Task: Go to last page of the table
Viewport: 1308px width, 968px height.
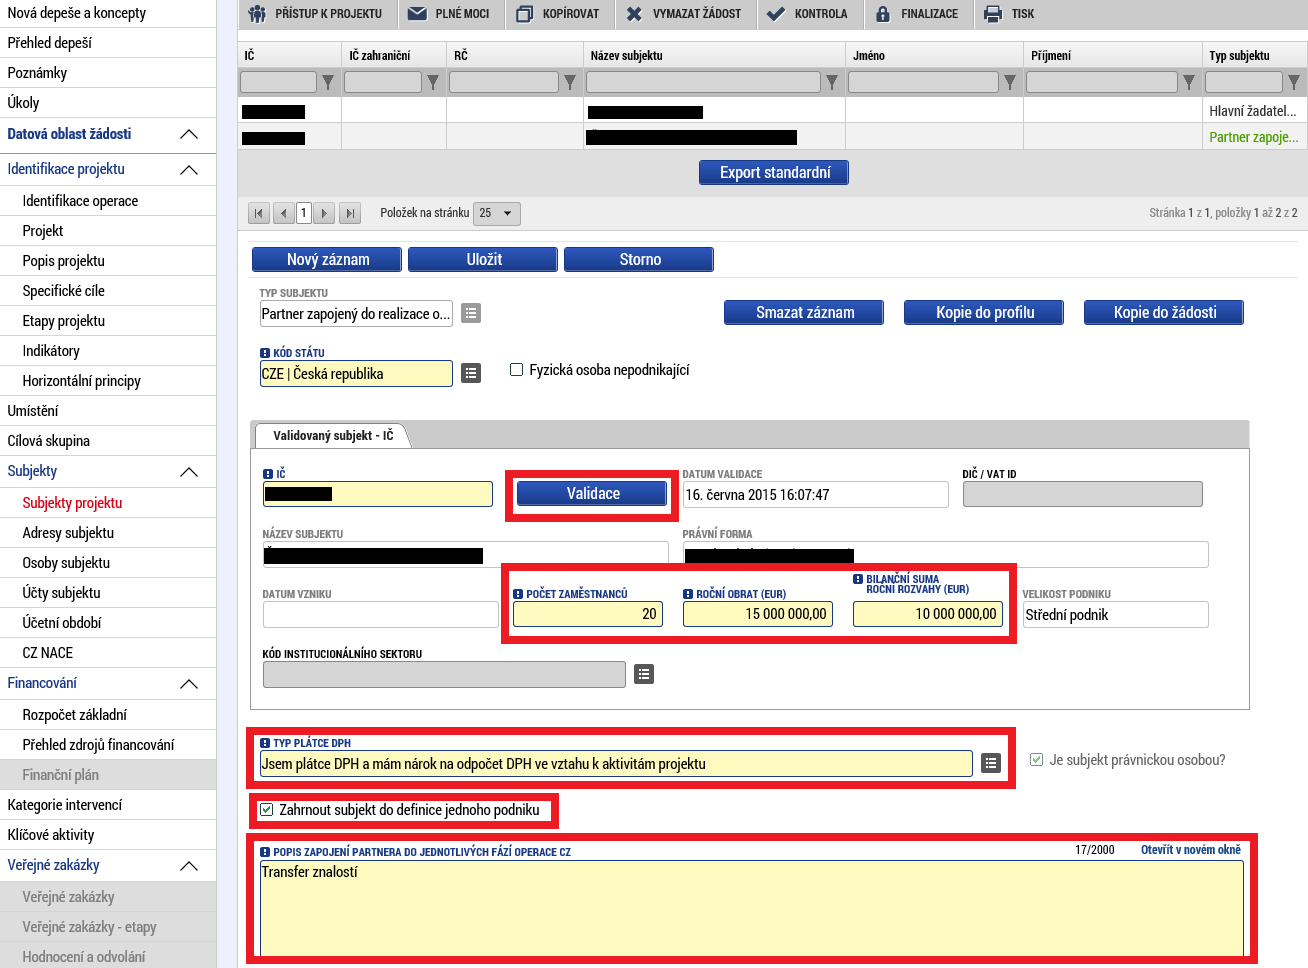Action: tap(350, 213)
